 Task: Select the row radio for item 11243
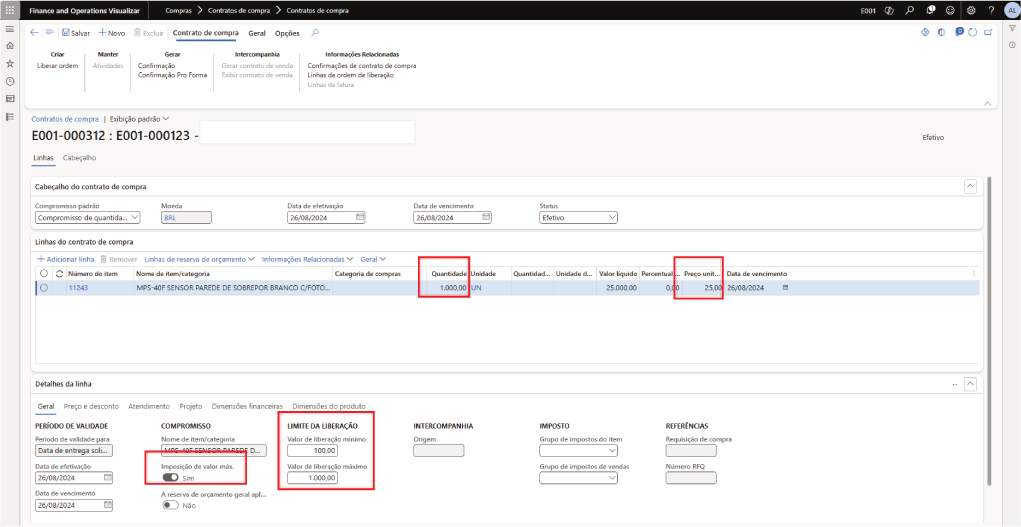click(x=43, y=288)
